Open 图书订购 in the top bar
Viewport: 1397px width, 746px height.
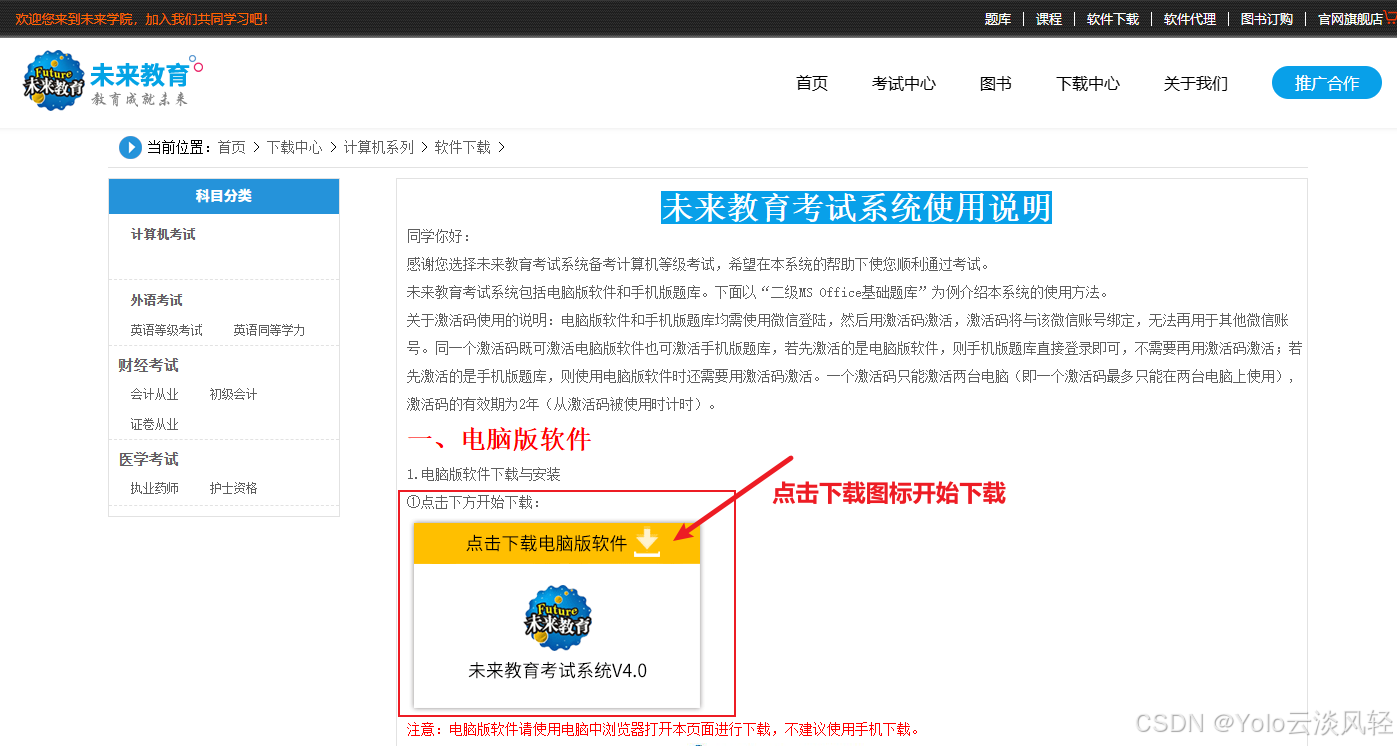1267,19
